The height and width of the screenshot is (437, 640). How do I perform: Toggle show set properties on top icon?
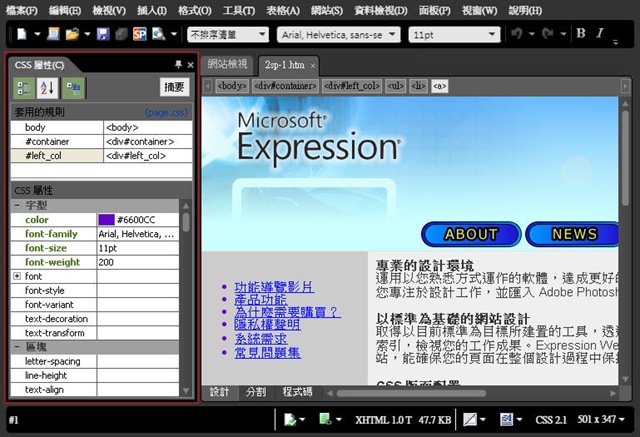72,88
